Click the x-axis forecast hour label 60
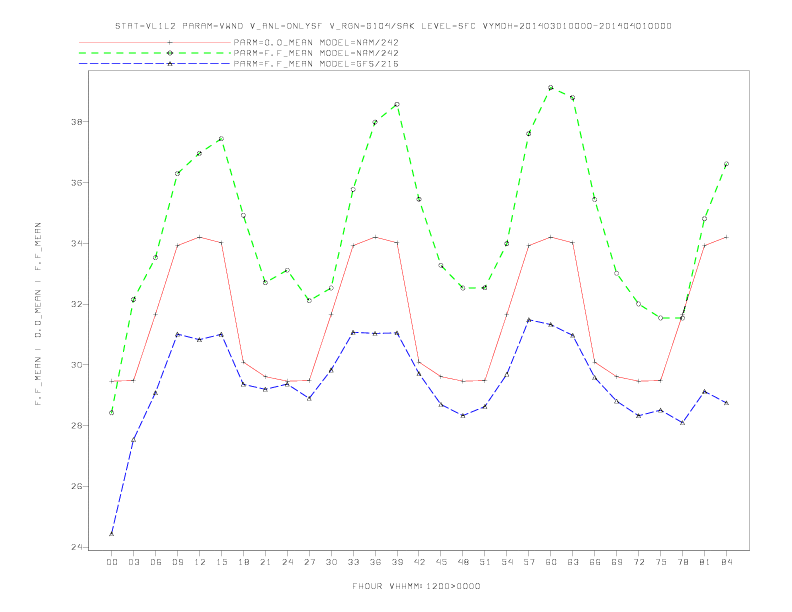 [x=551, y=562]
